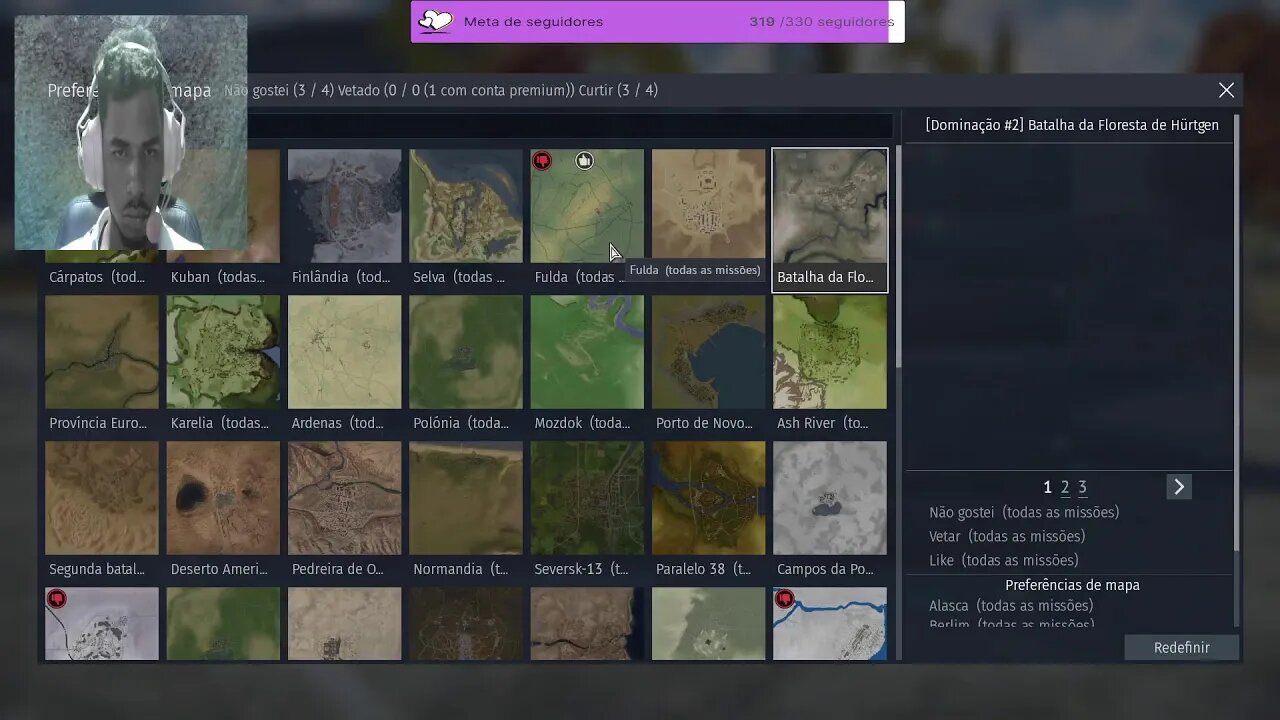1280x720 pixels.
Task: Select the Mozdok map thumbnail
Action: point(587,352)
